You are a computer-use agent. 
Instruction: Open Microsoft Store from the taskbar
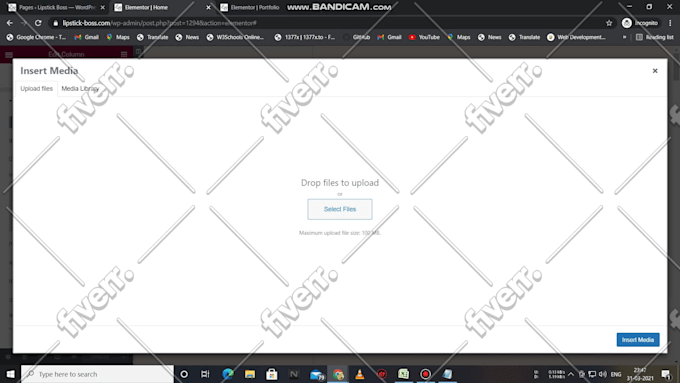pos(272,374)
